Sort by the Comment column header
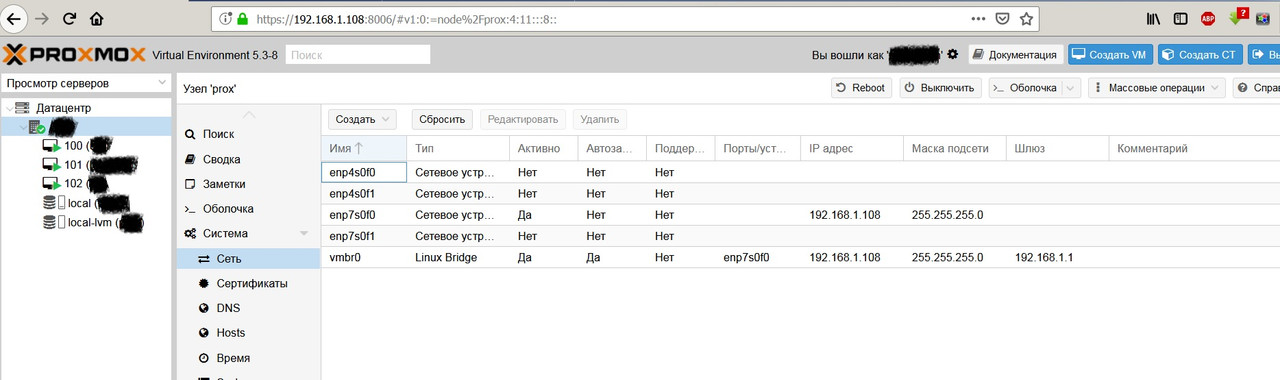This screenshot has height=380, width=1280. click(1194, 148)
